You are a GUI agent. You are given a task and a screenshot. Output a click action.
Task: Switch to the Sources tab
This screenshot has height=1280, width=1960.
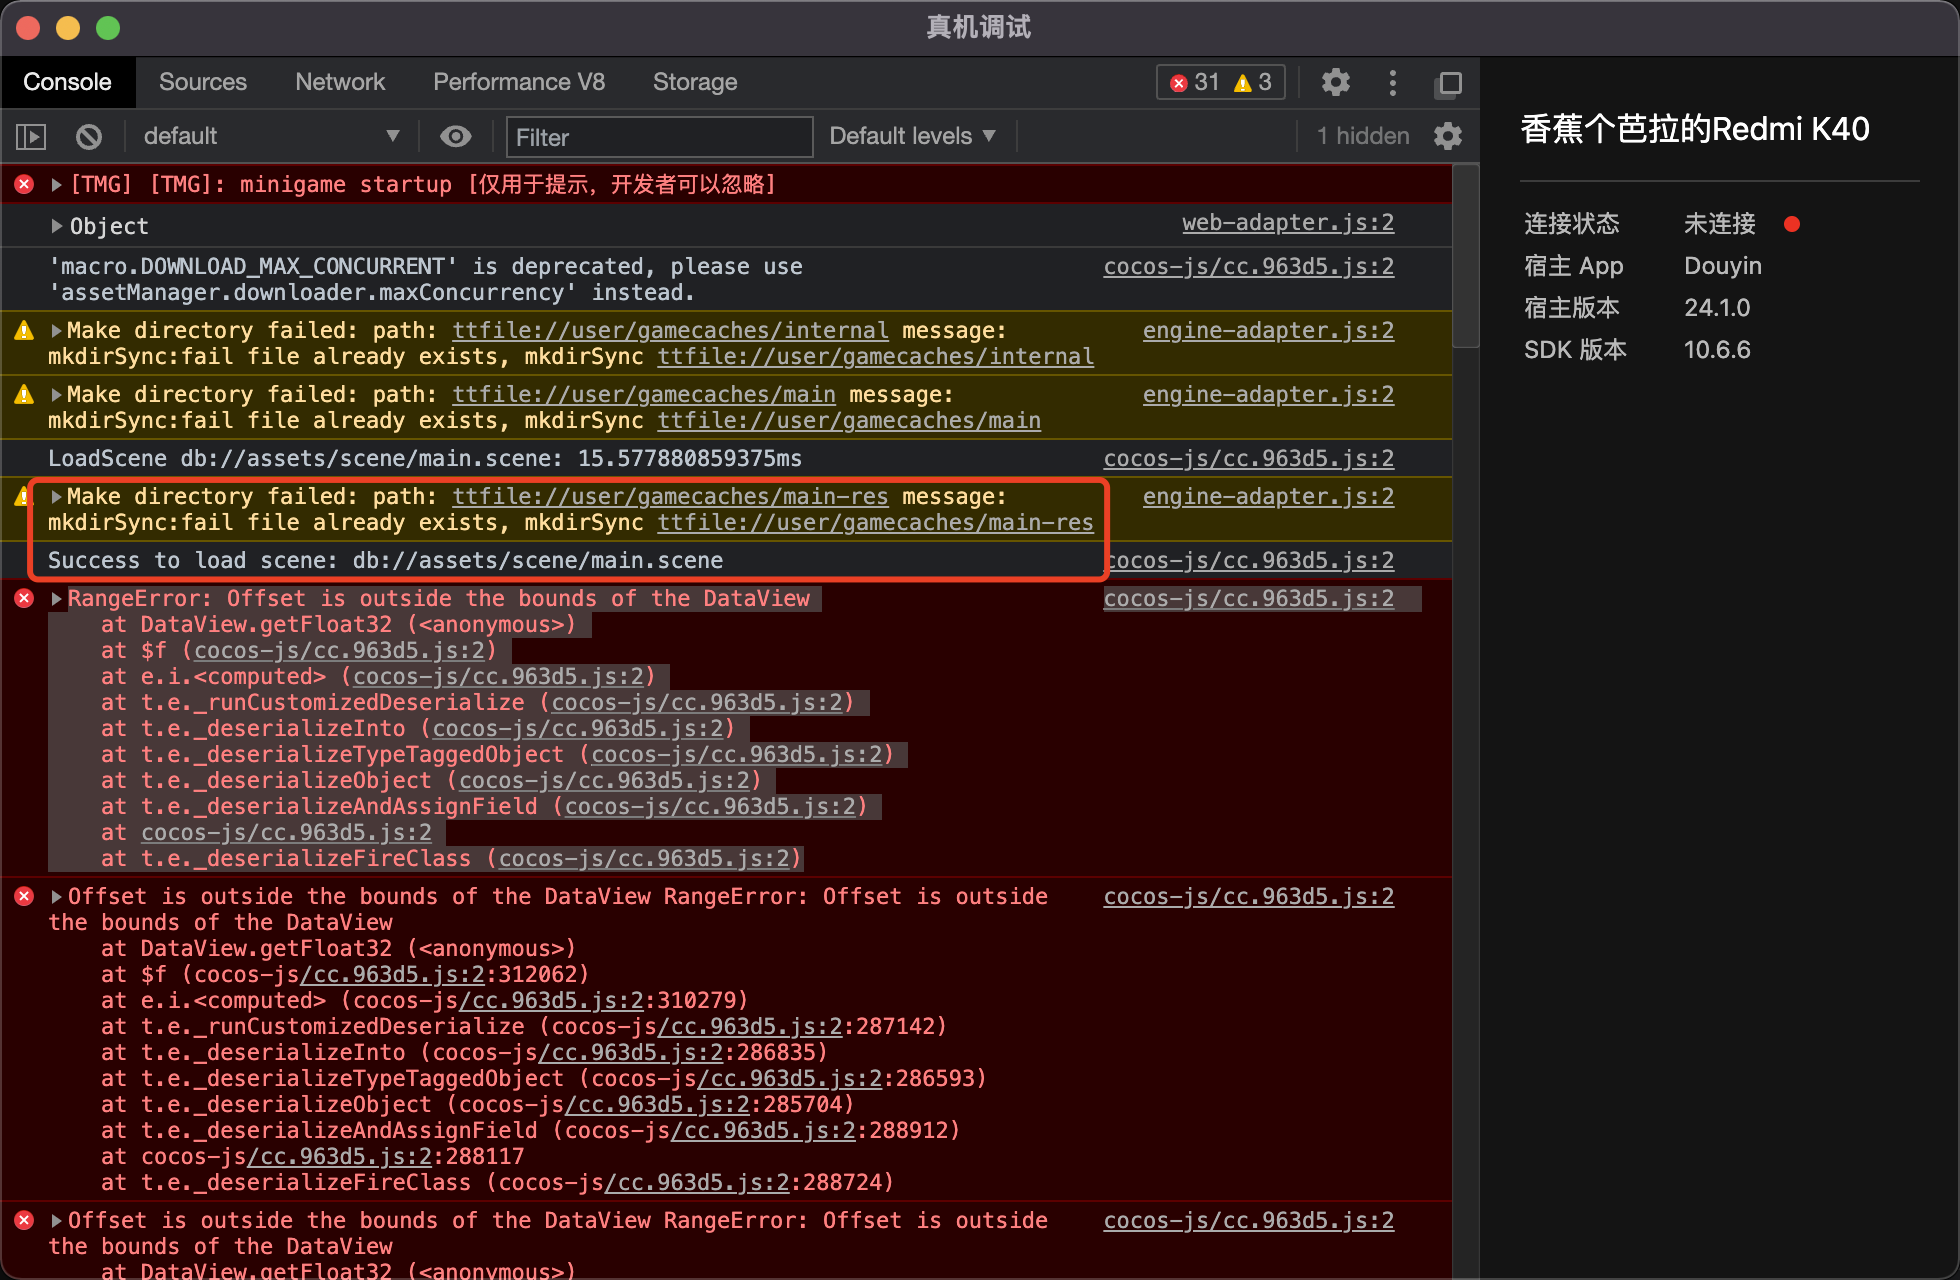[202, 82]
